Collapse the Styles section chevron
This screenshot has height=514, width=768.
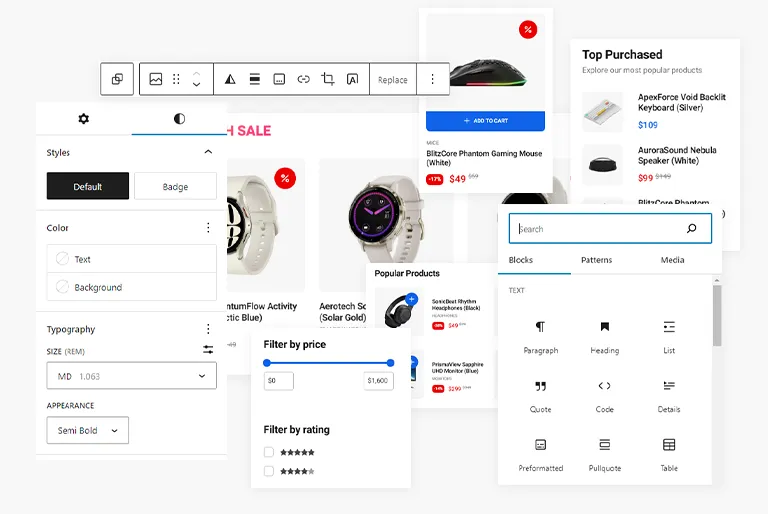coord(208,153)
